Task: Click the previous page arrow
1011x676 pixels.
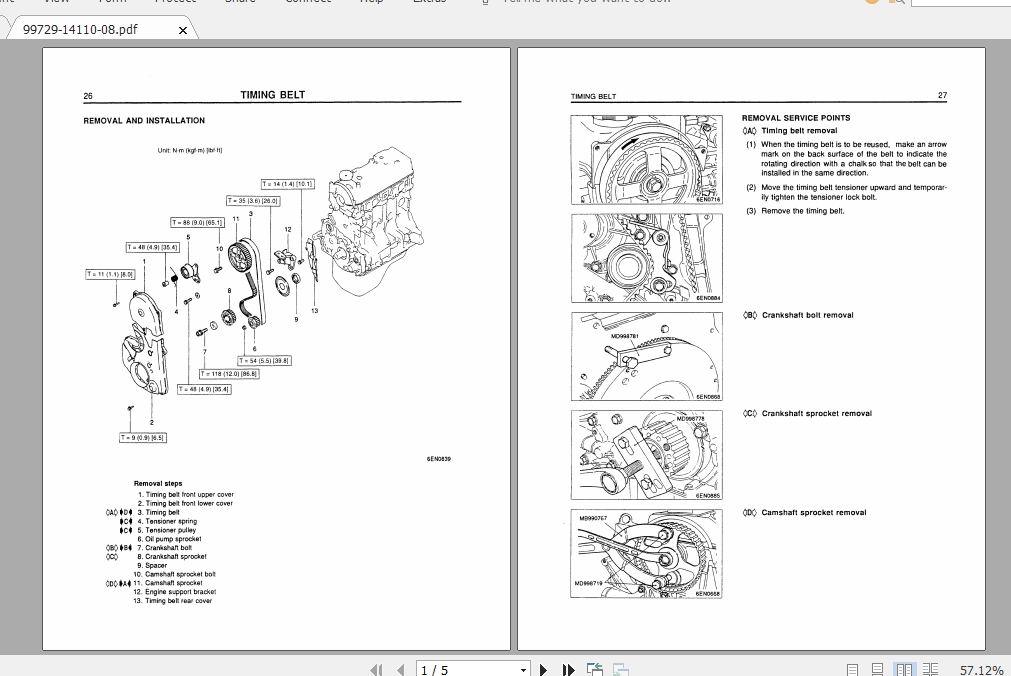Action: pos(401,670)
